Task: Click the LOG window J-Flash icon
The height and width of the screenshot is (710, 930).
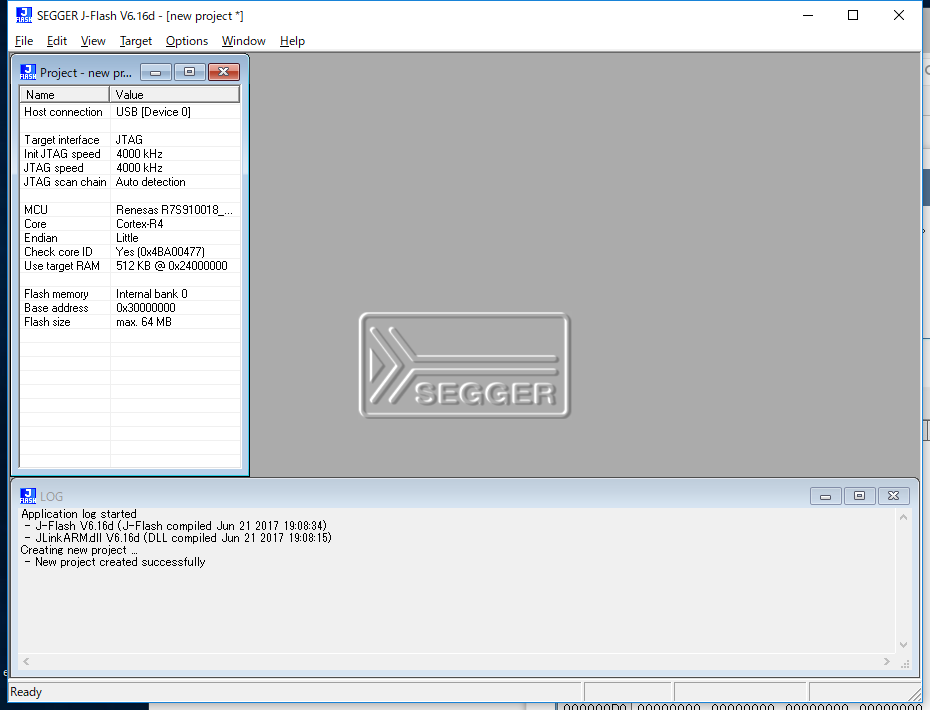Action: [28, 496]
